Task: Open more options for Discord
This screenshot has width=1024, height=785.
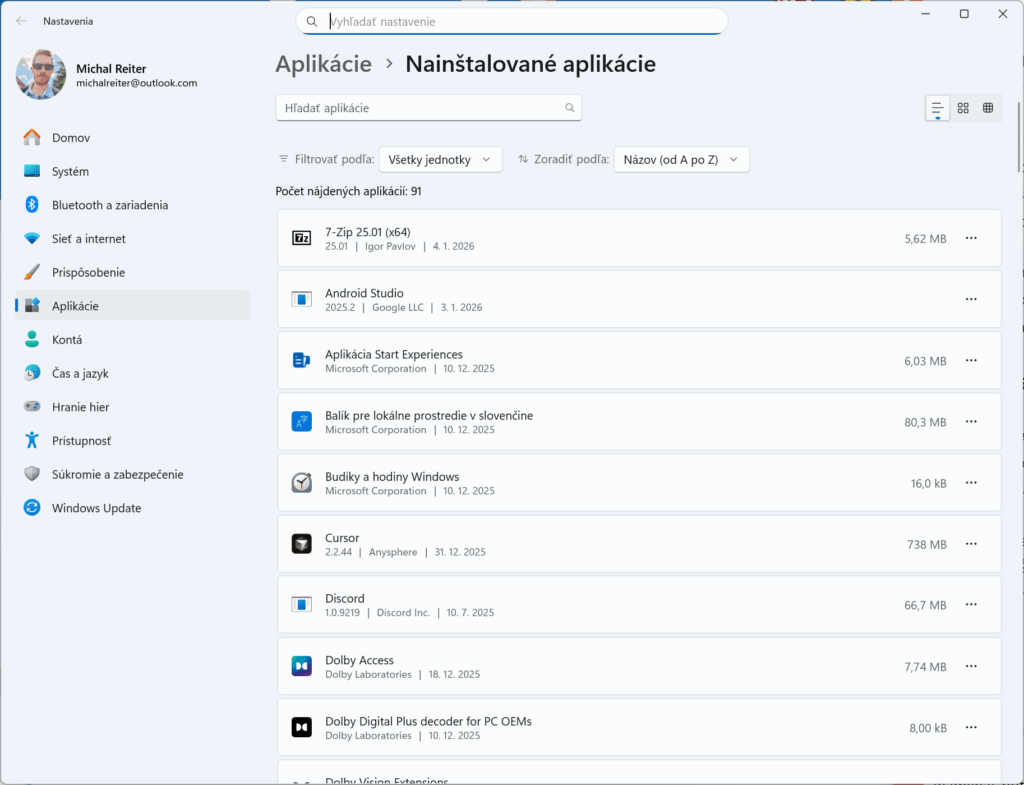Action: click(x=970, y=604)
